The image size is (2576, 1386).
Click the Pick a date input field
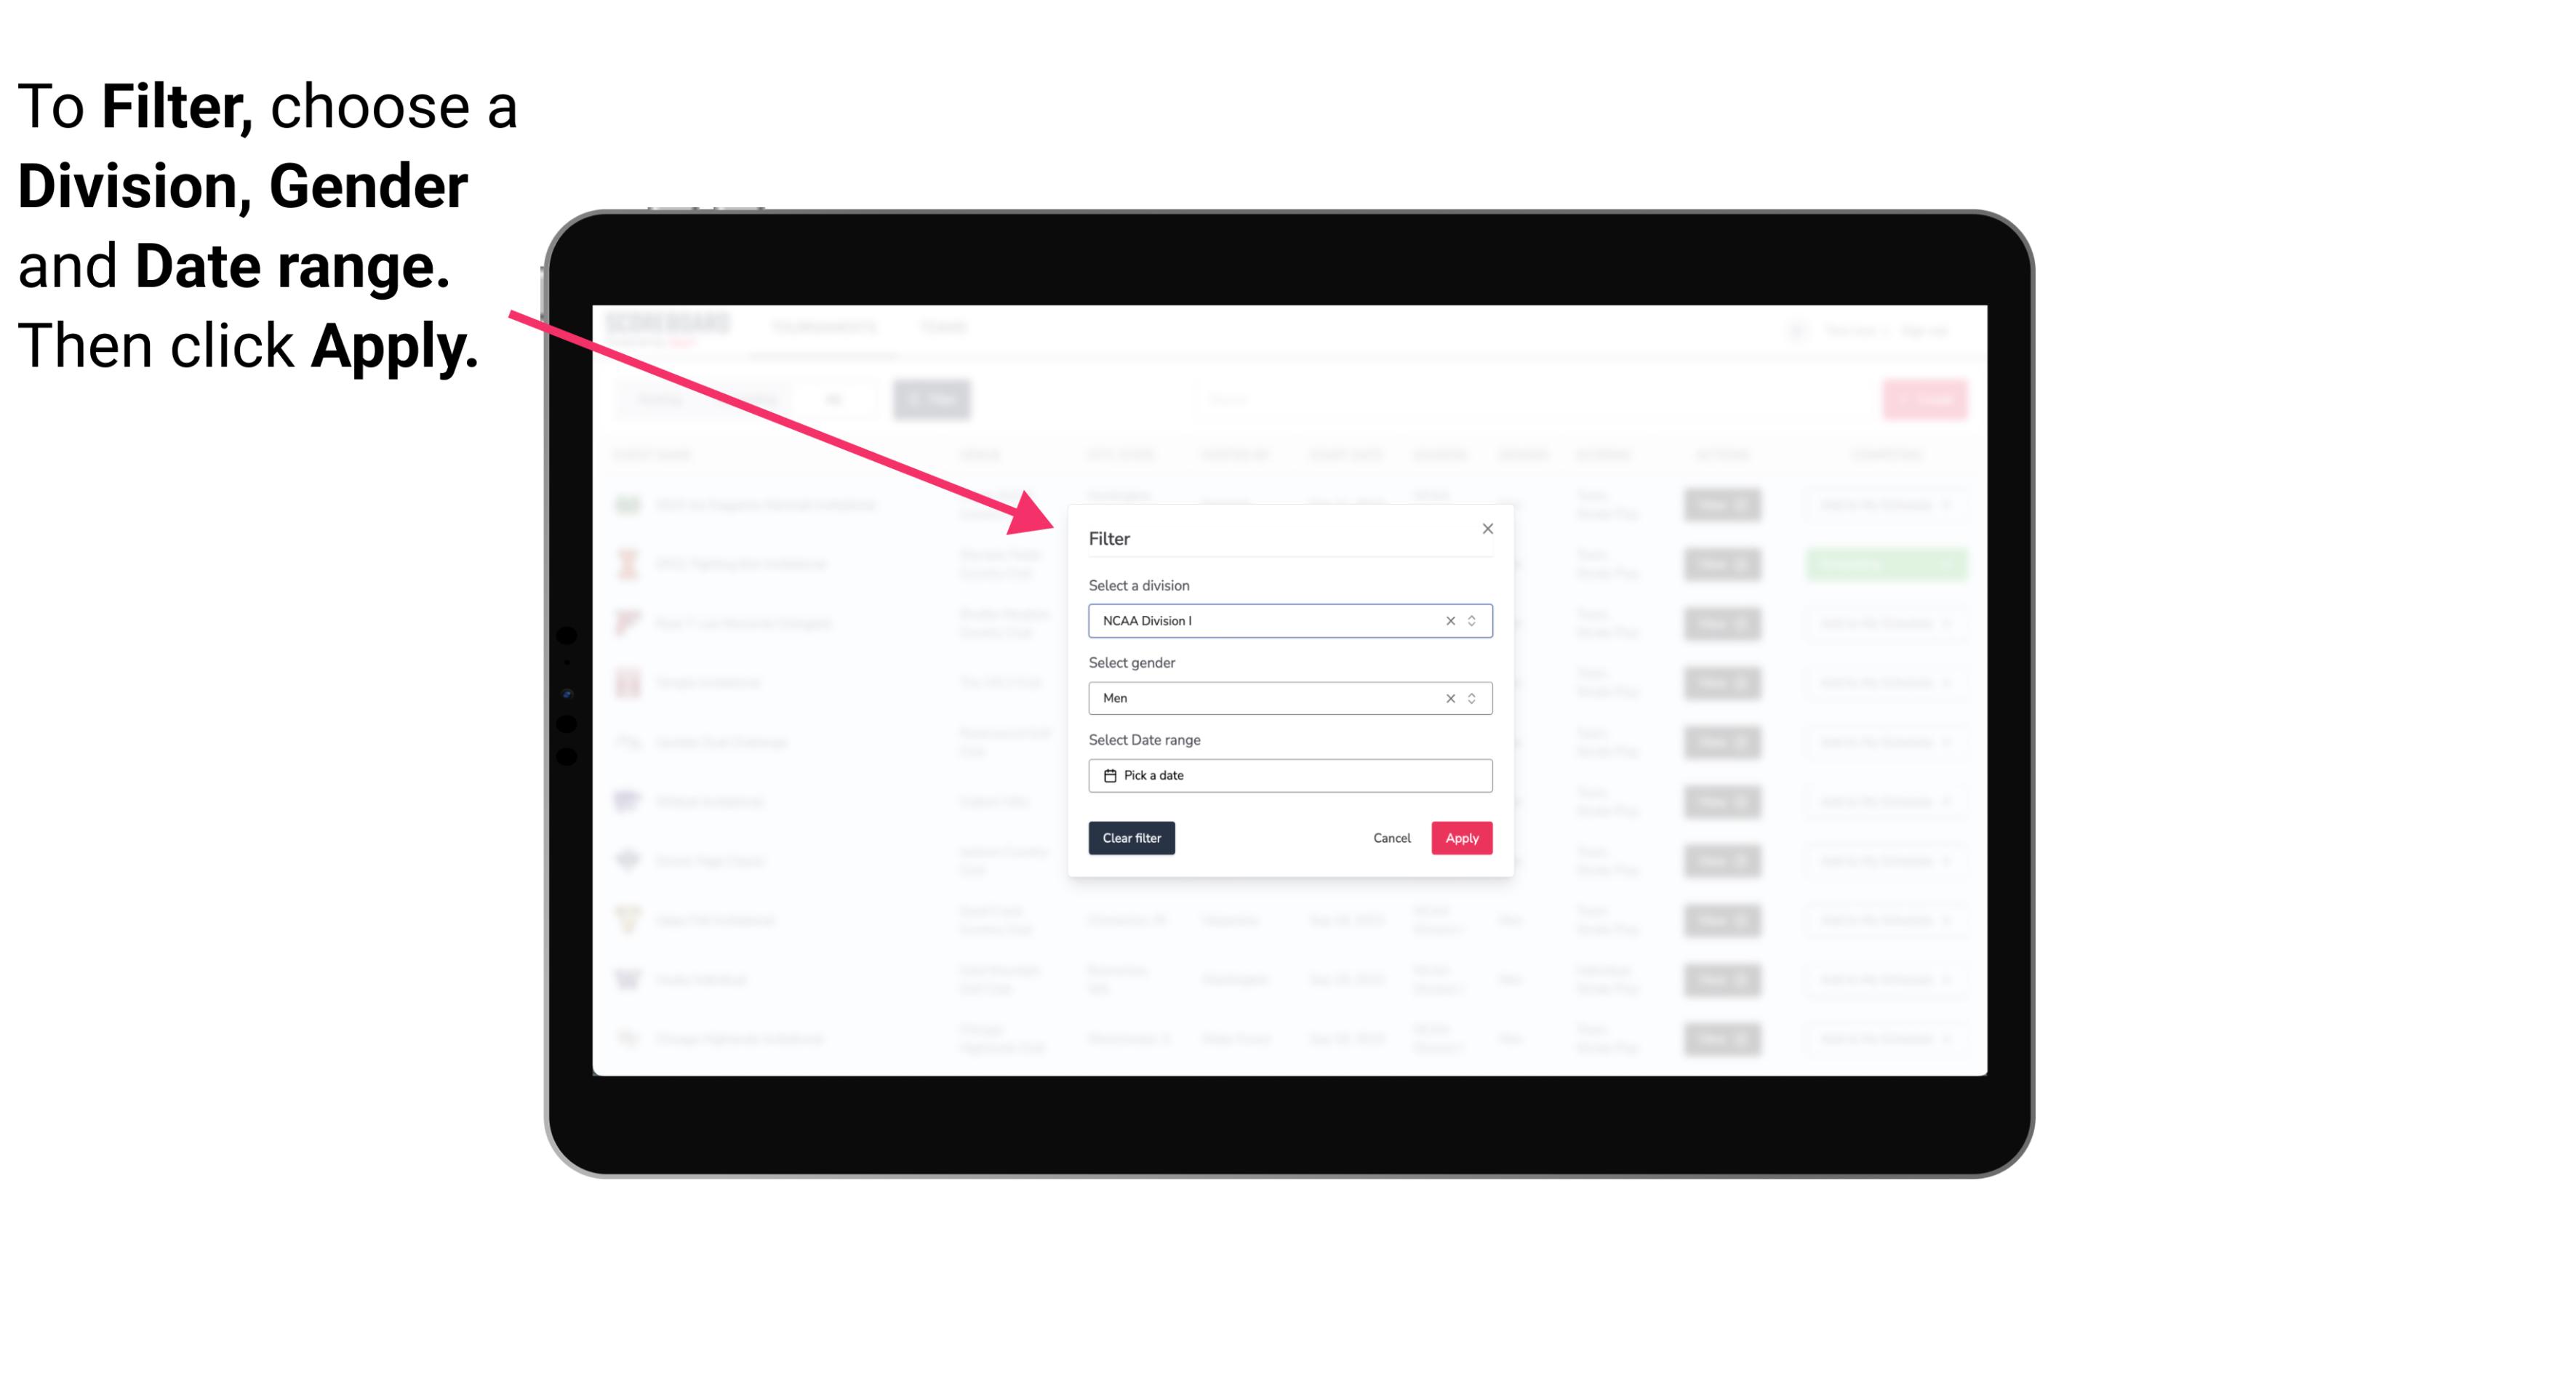pyautogui.click(x=1289, y=775)
